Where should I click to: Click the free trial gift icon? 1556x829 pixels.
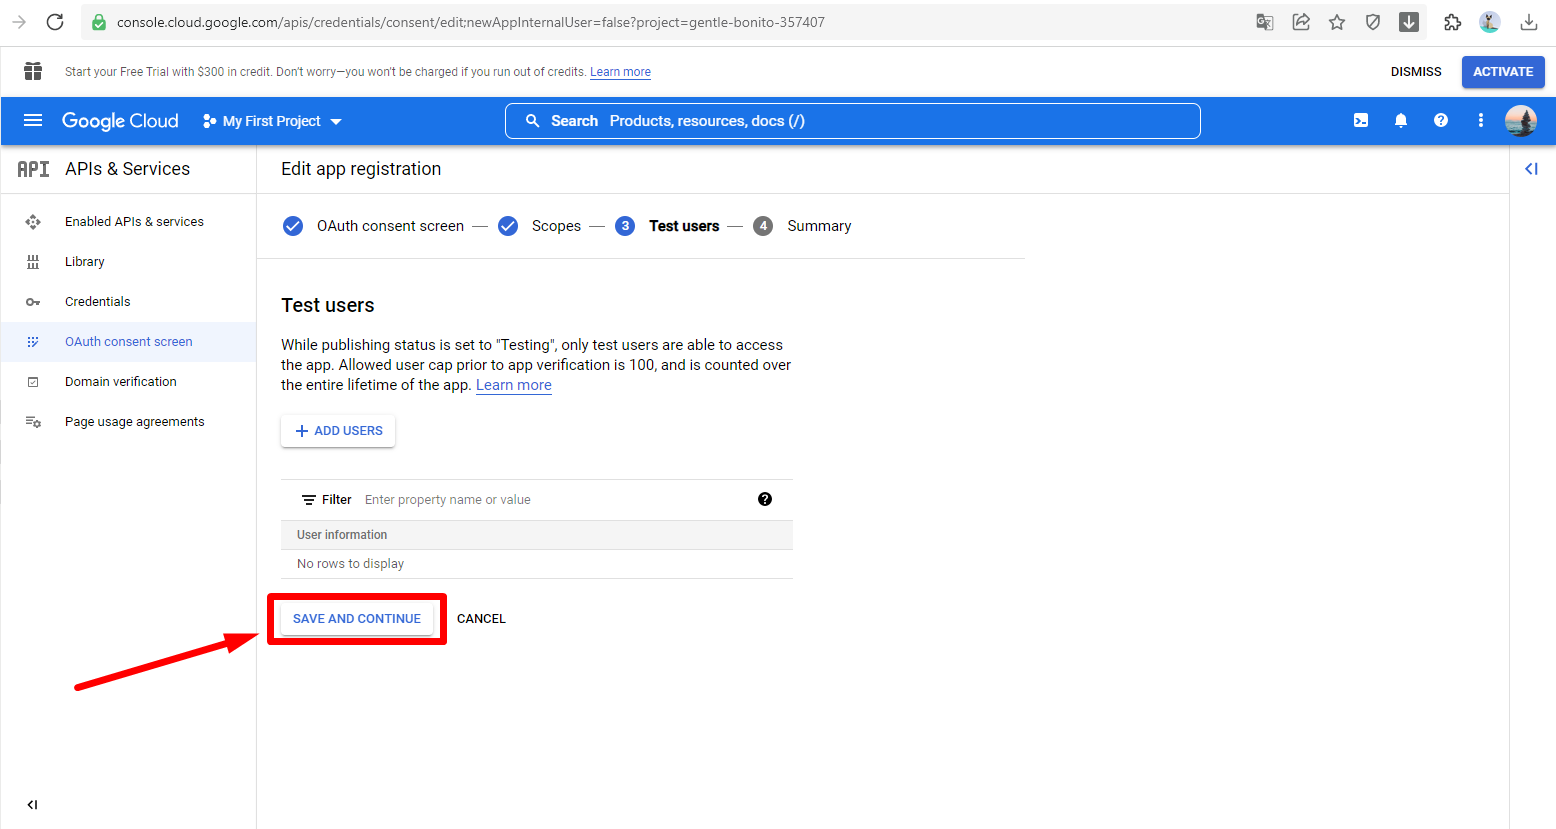tap(33, 71)
